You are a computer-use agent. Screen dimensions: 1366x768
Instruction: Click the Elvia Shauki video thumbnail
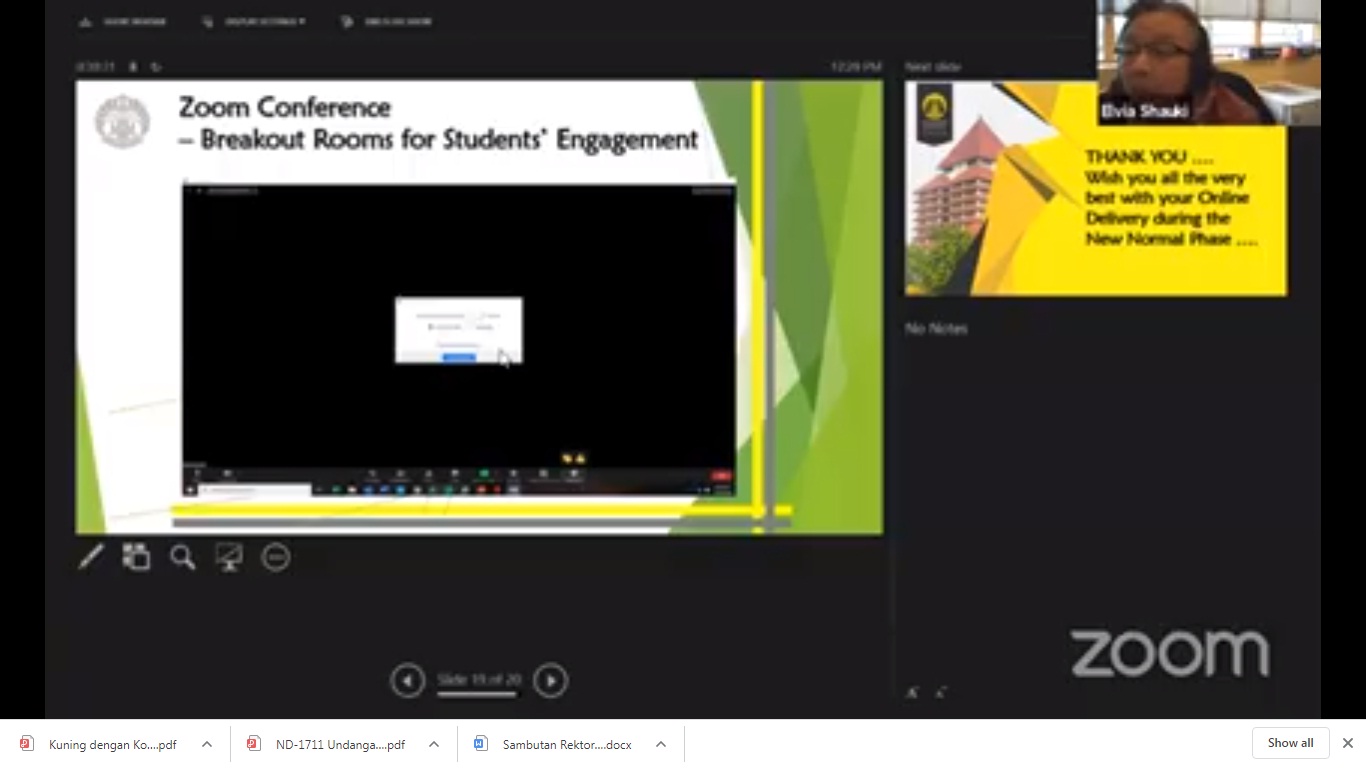pos(1209,62)
